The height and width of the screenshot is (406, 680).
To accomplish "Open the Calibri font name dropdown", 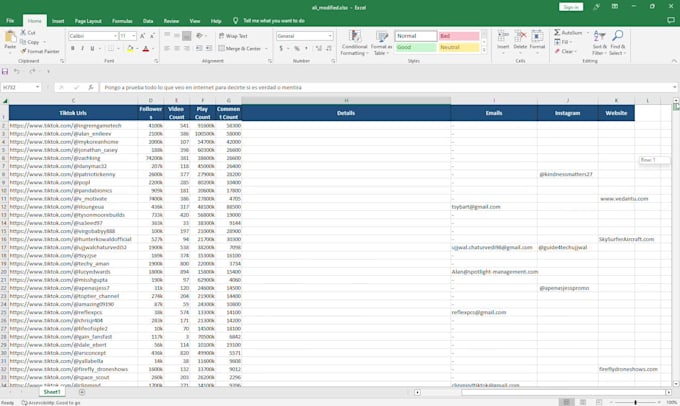I will [x=115, y=36].
